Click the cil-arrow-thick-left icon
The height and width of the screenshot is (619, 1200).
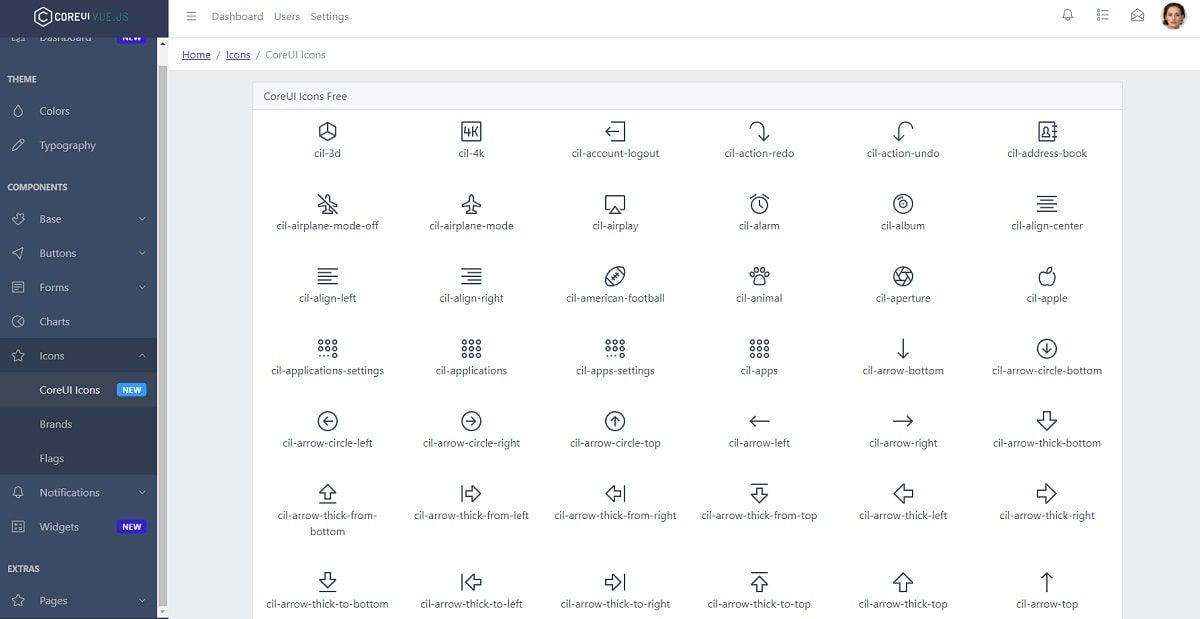click(903, 493)
